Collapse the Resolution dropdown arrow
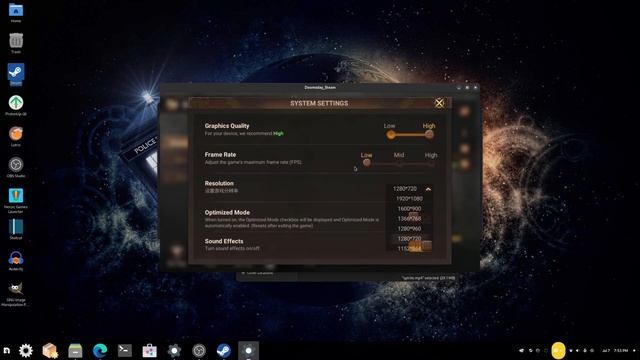 (428, 189)
